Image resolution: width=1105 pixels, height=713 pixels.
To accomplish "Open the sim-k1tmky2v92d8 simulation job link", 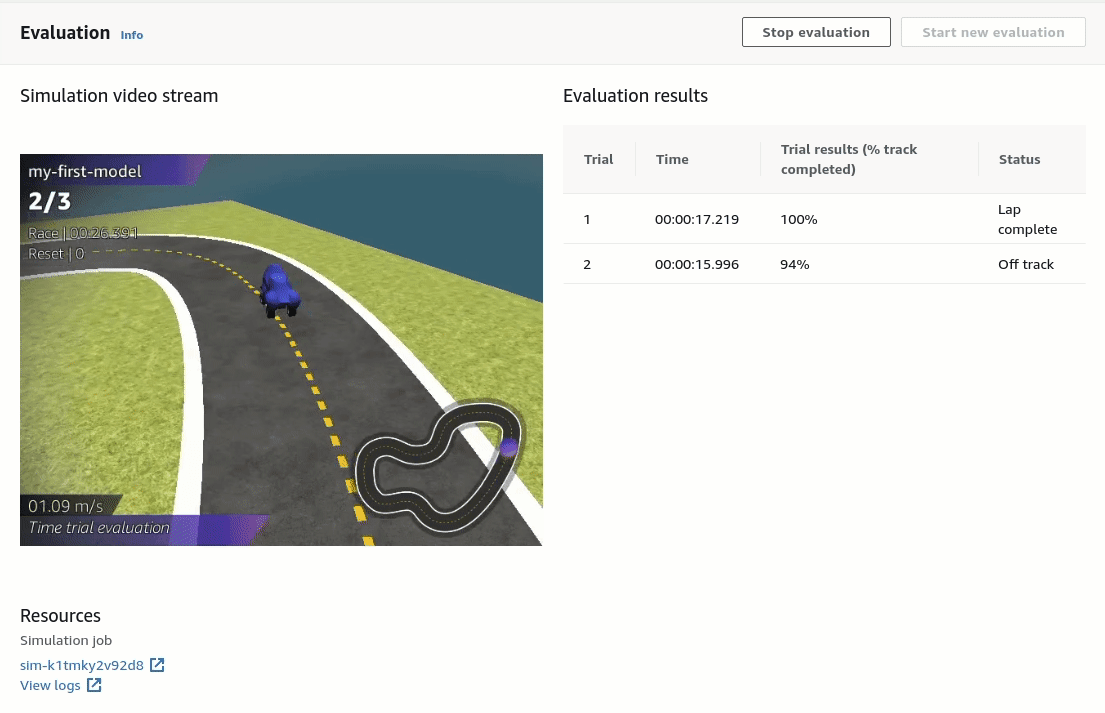I will (82, 665).
